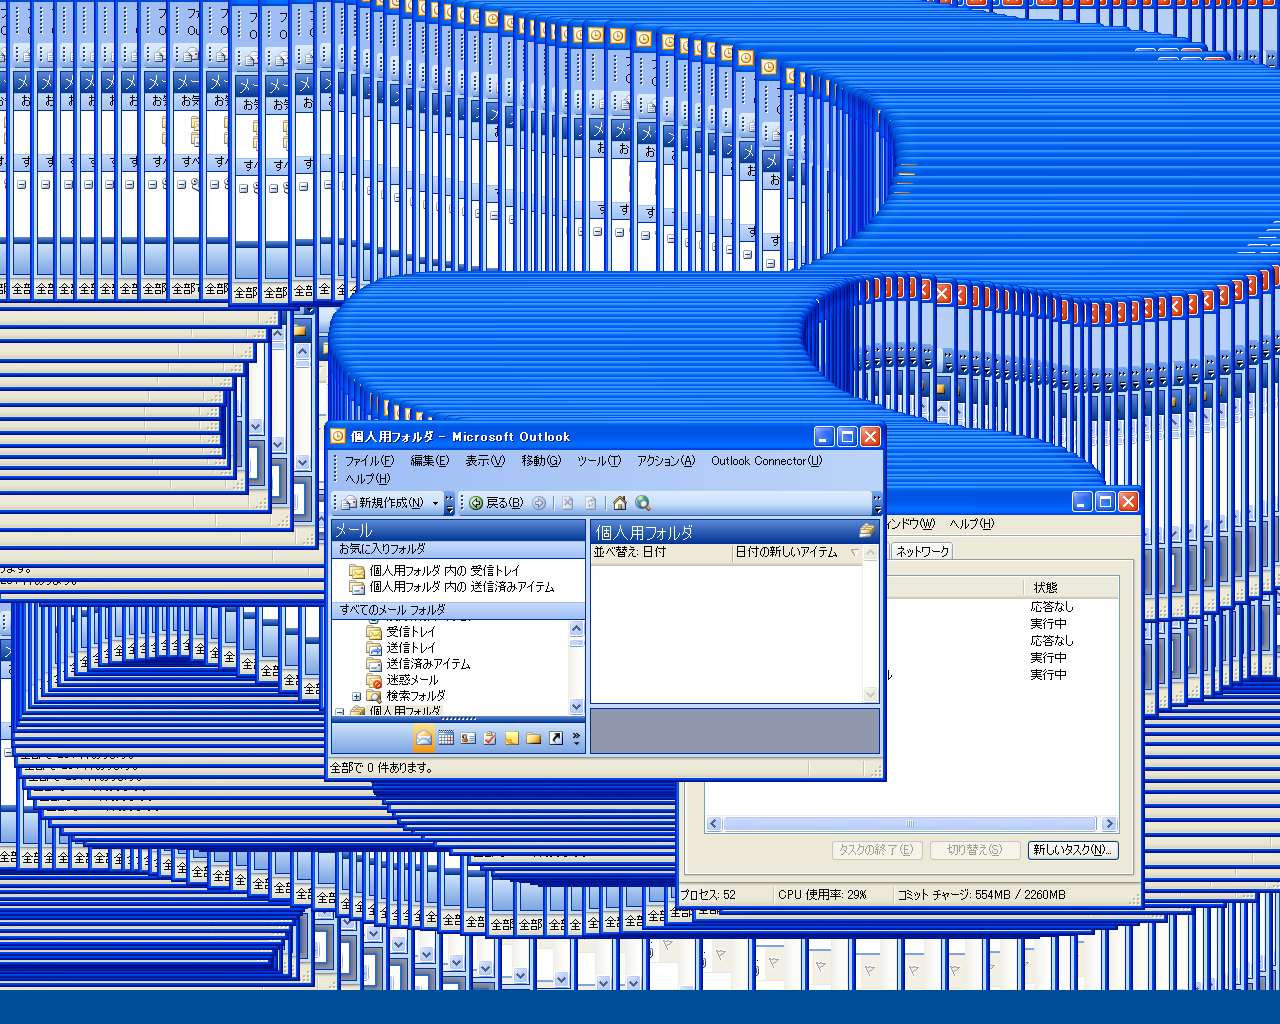Open toolbar options next to 新規作成
This screenshot has width=1280, height=1024.
450,503
